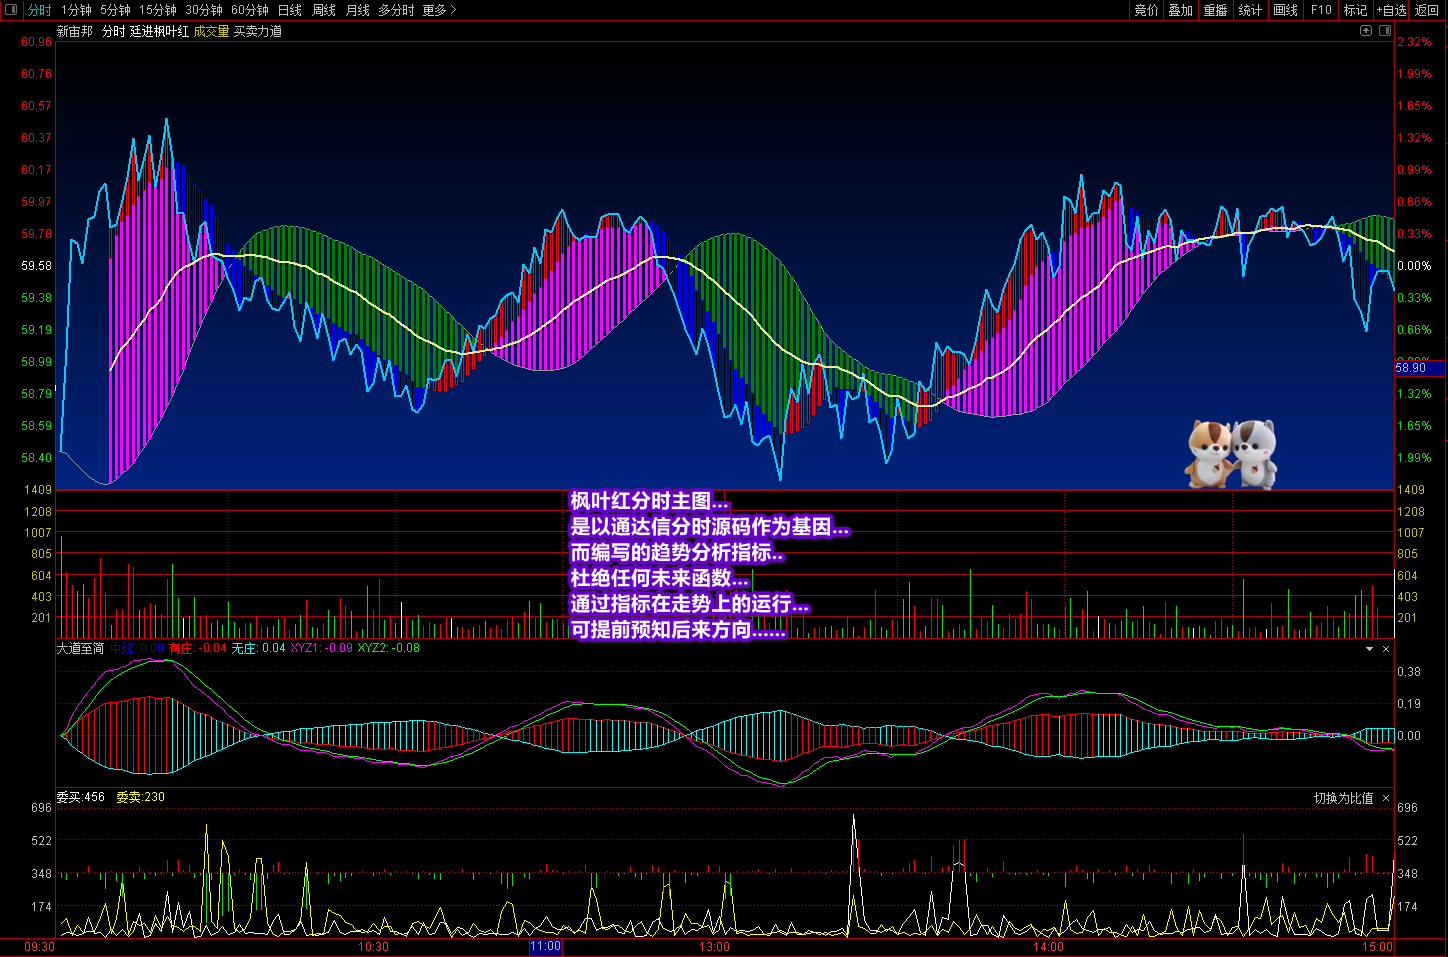Click the hamster mascot image on chart
The width and height of the screenshot is (1448, 957).
coord(1231,454)
